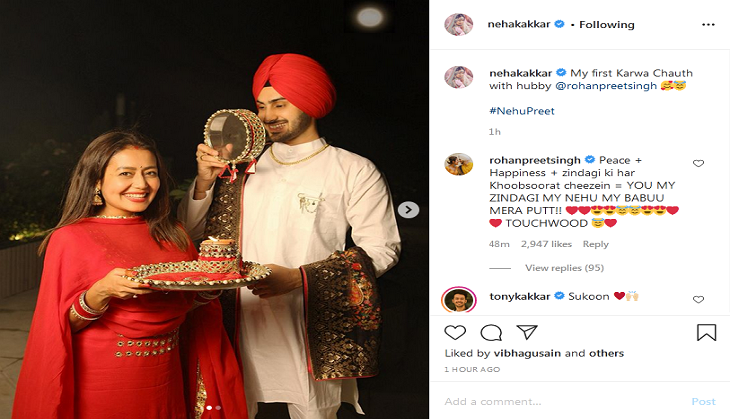Open comments via the speech bubble icon
The height and width of the screenshot is (419, 730).
pos(491,332)
